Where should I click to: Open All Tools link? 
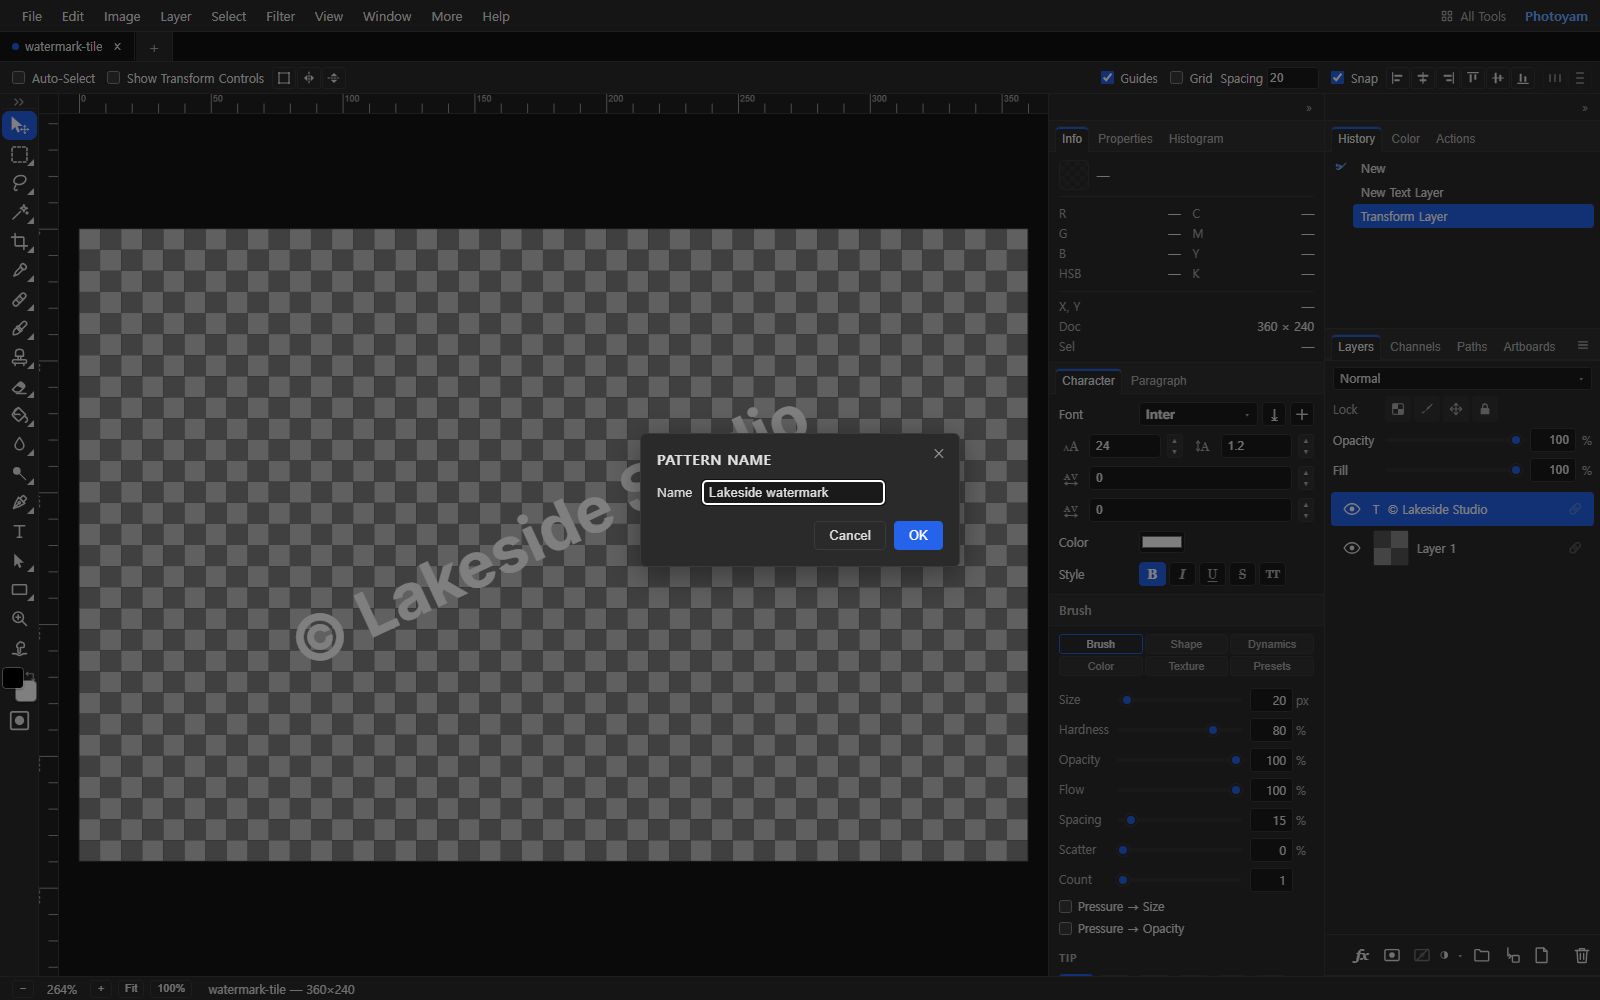pyautogui.click(x=1473, y=16)
